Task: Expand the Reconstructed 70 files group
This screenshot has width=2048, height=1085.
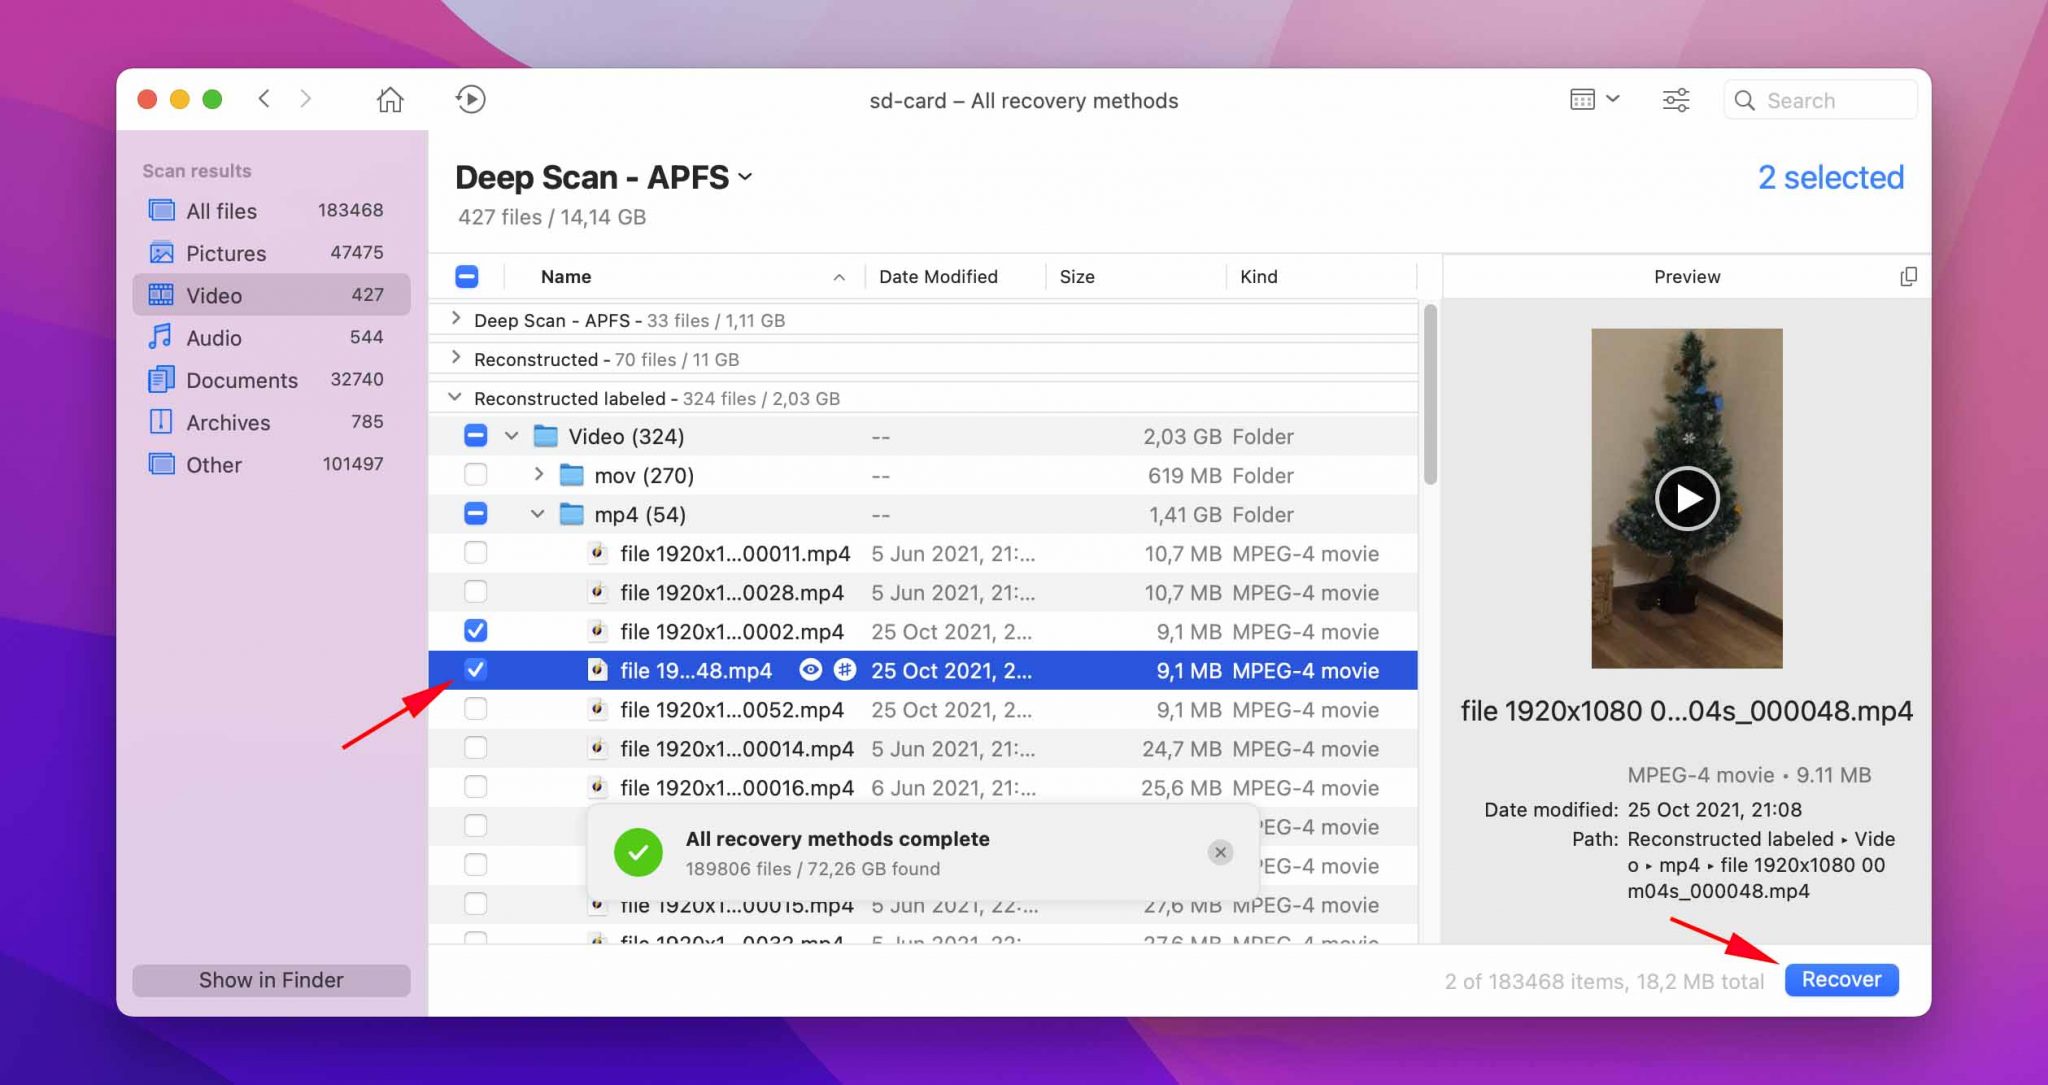Action: click(456, 358)
